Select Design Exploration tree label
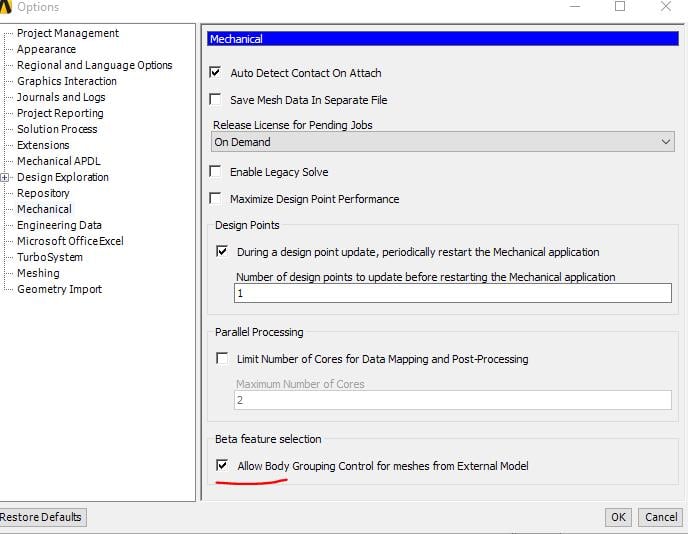Image resolution: width=688 pixels, height=534 pixels. [63, 177]
